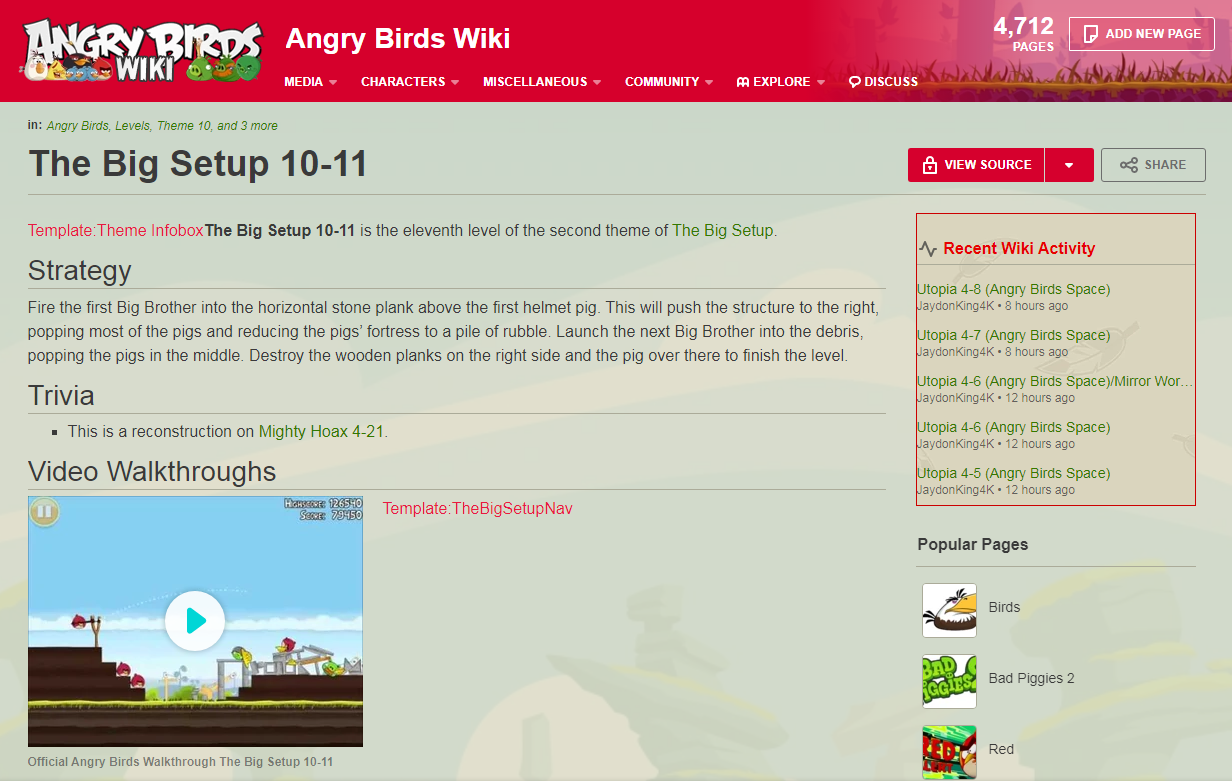Play the walkthrough video

pos(195,621)
